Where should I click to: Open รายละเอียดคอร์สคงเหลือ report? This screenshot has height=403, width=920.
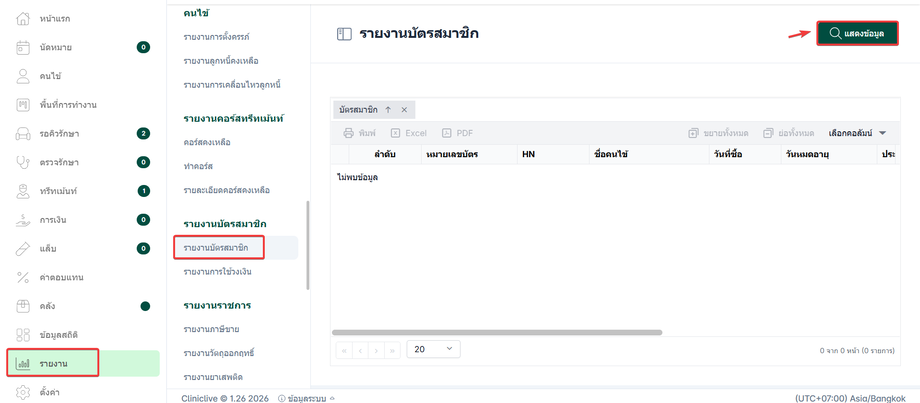(226, 191)
